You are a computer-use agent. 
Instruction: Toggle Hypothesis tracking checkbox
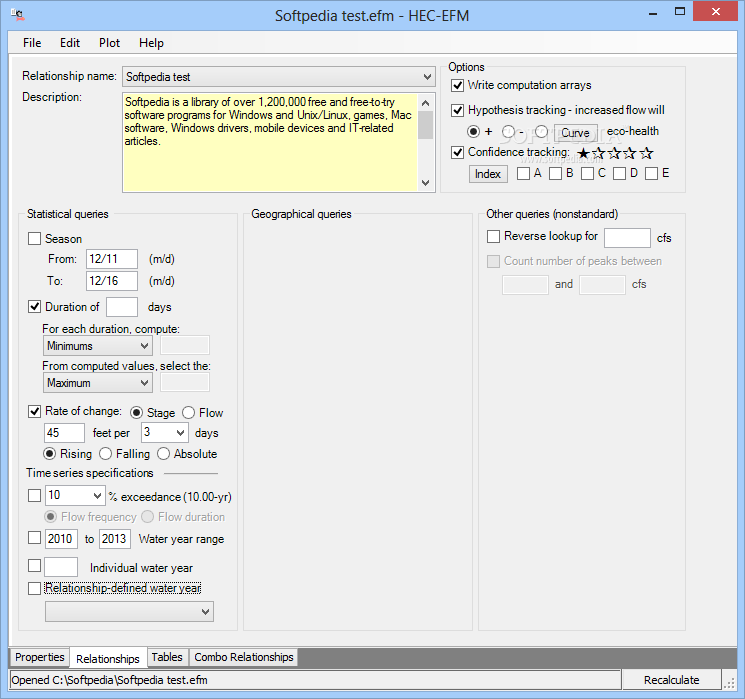click(457, 110)
